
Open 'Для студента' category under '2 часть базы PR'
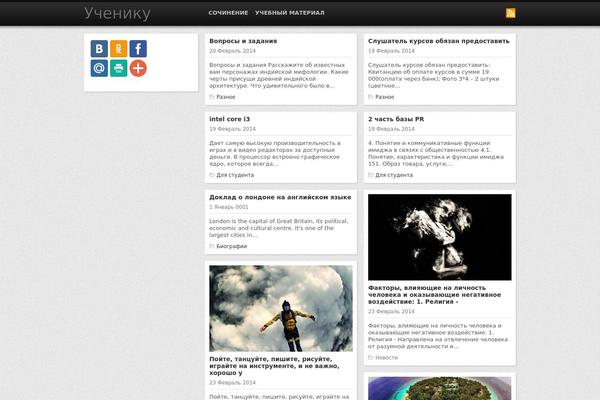tap(394, 175)
